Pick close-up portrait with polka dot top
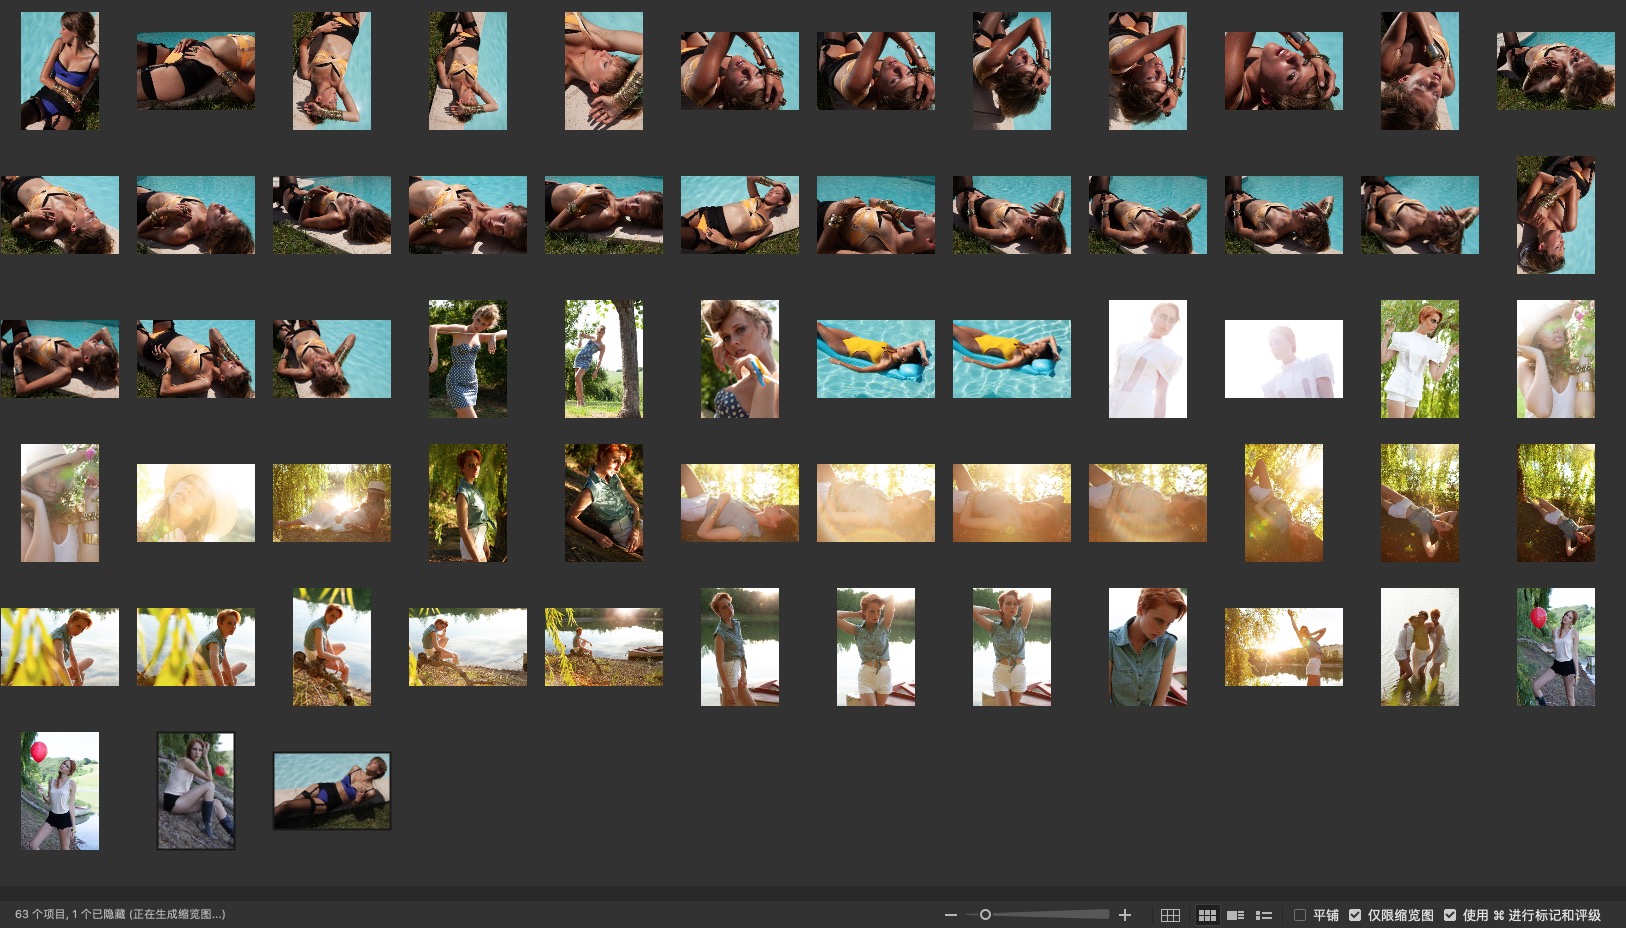1626x928 pixels. click(740, 359)
